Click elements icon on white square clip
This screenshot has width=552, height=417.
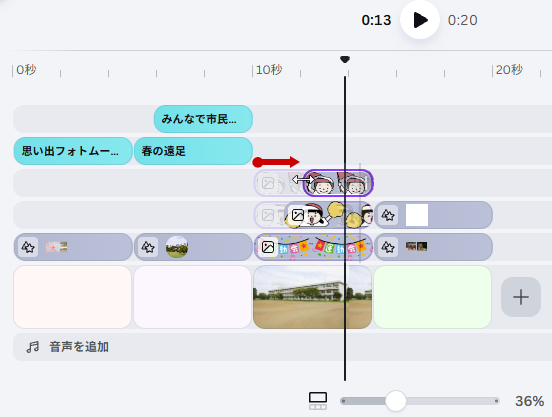coord(388,215)
